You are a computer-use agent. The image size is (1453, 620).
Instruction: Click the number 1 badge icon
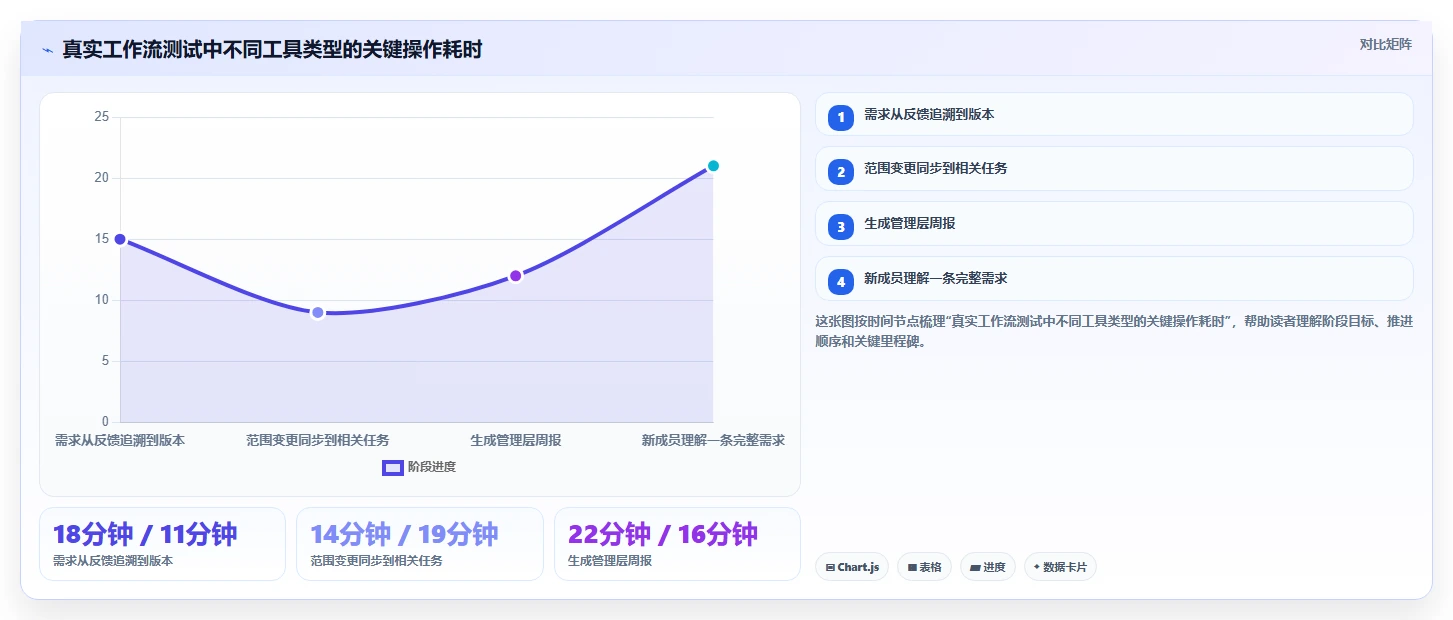click(x=841, y=116)
